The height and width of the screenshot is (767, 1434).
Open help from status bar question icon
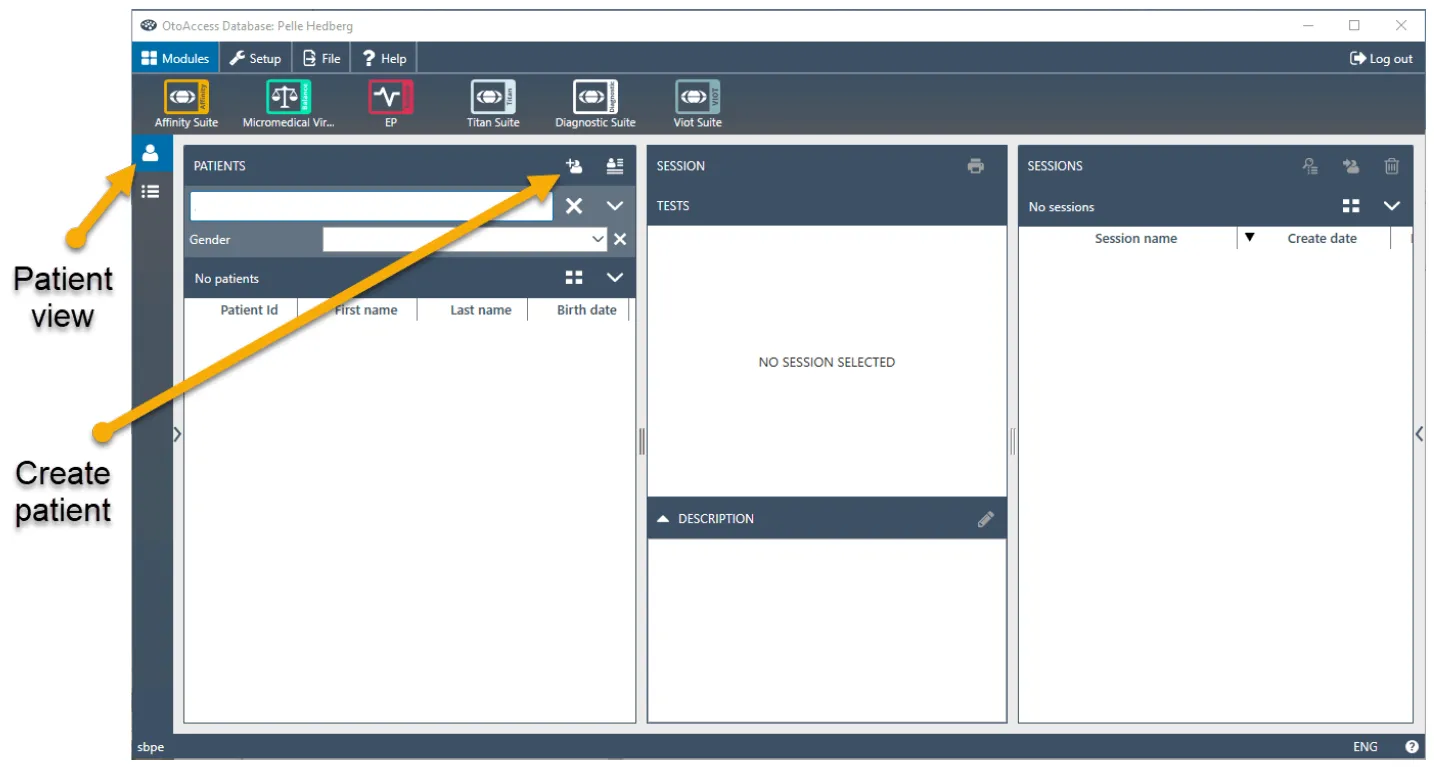click(1412, 747)
